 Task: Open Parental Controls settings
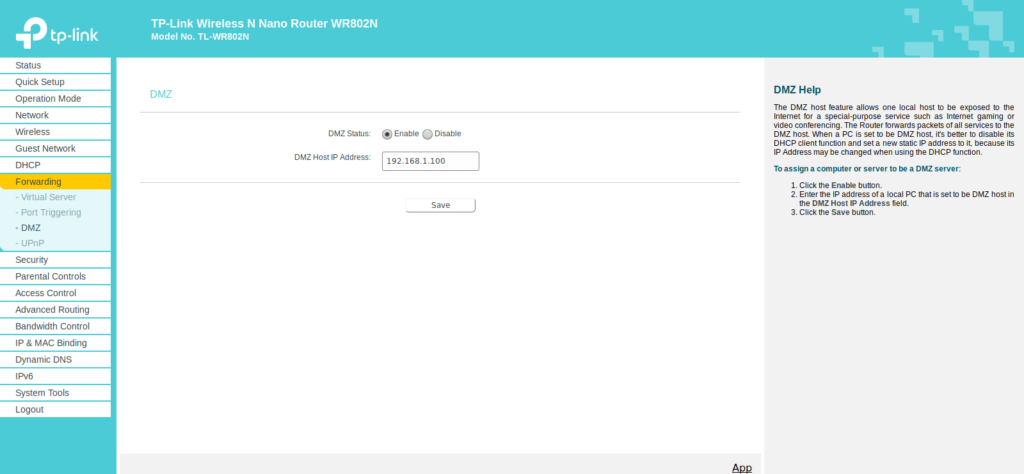(50, 276)
